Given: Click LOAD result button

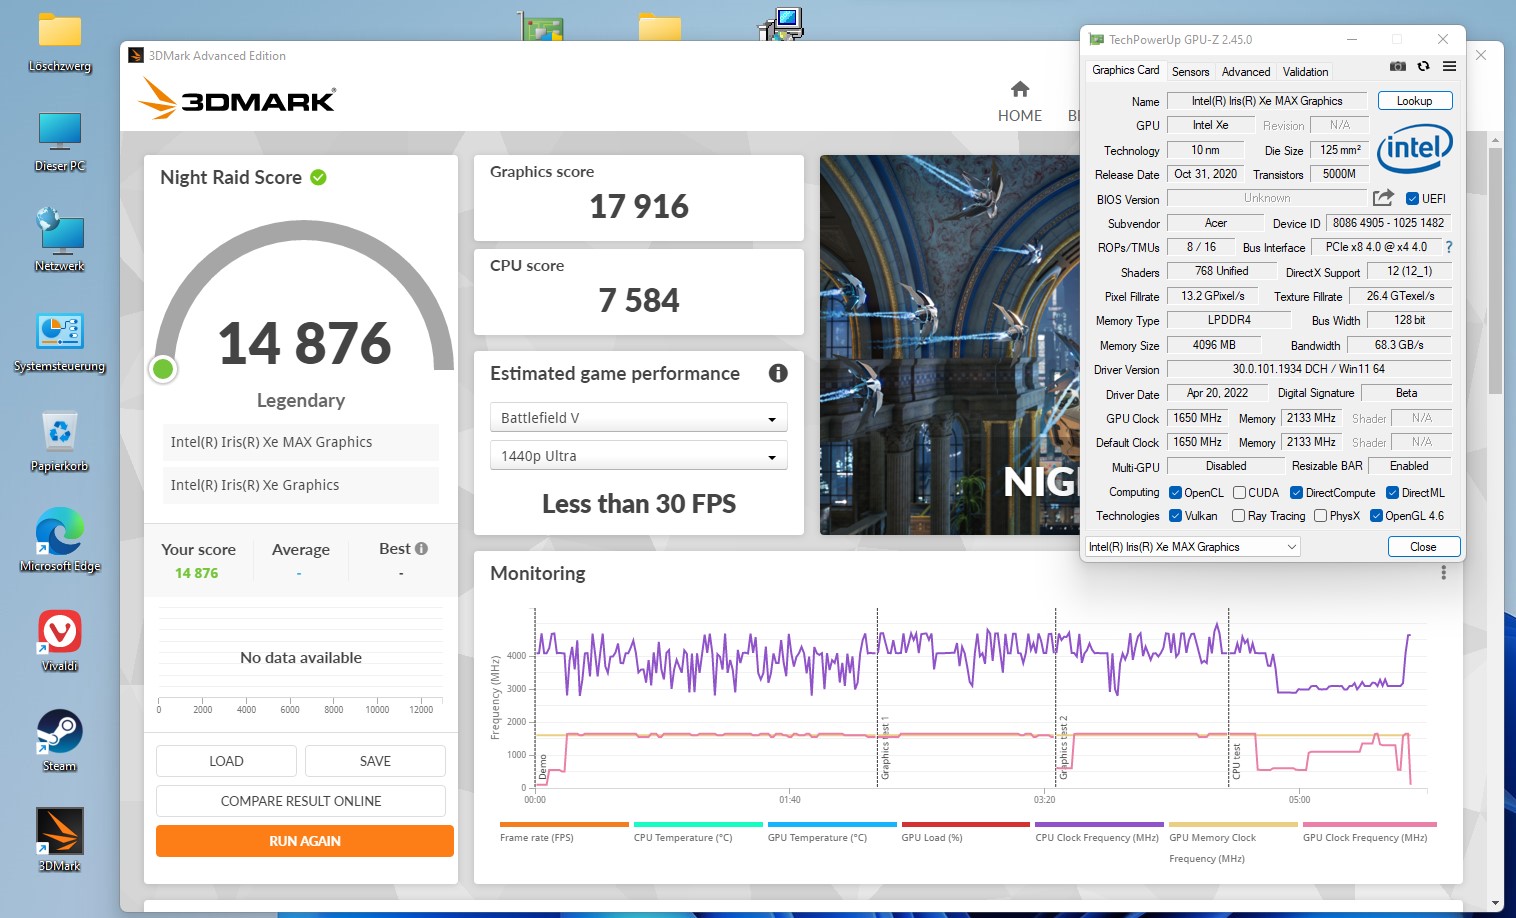Looking at the screenshot, I should click(226, 761).
